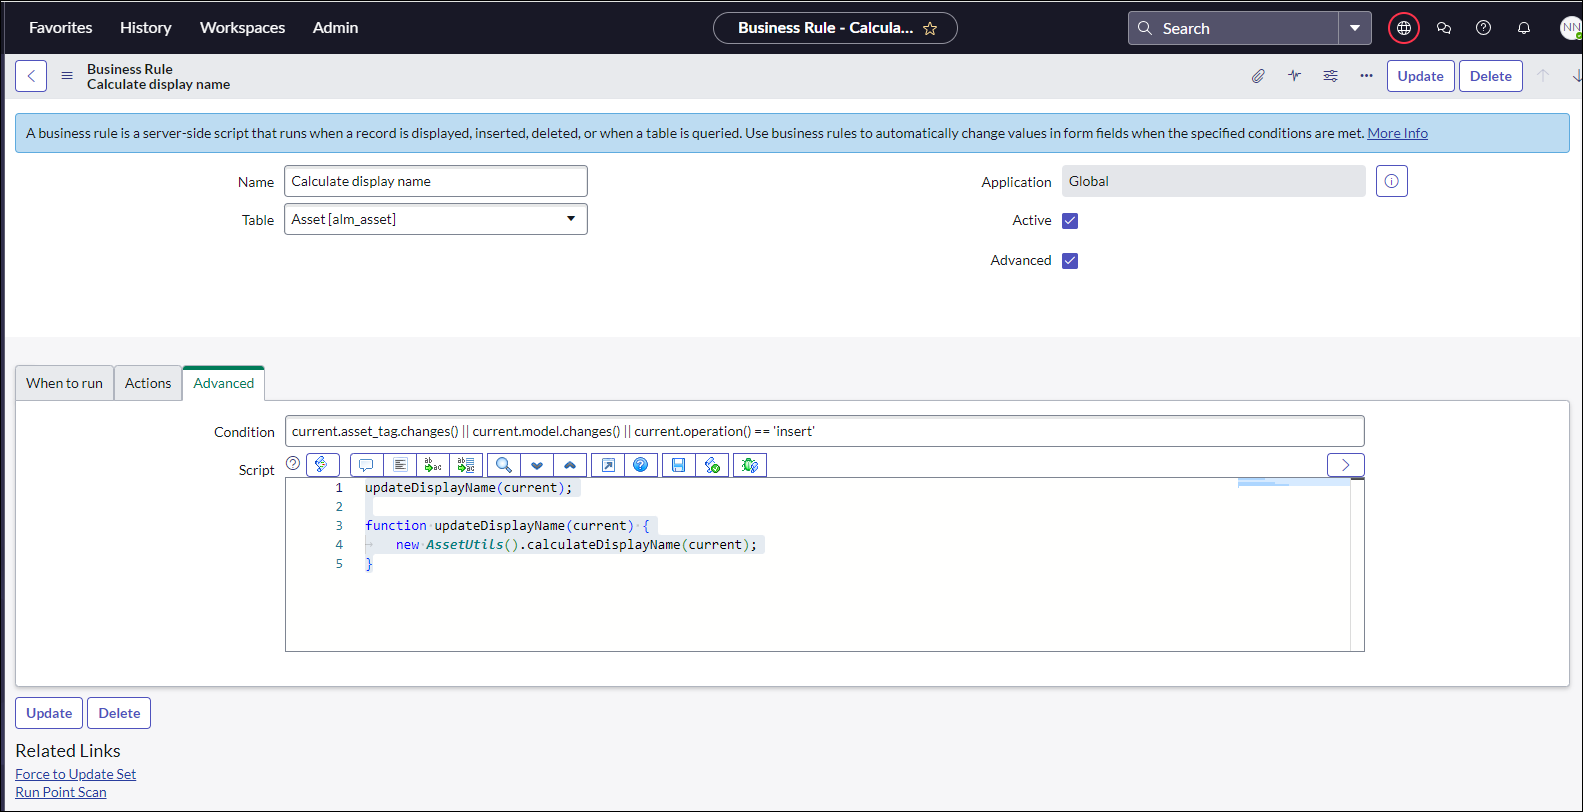Click the save floppy disk icon
1583x812 pixels.
(679, 465)
